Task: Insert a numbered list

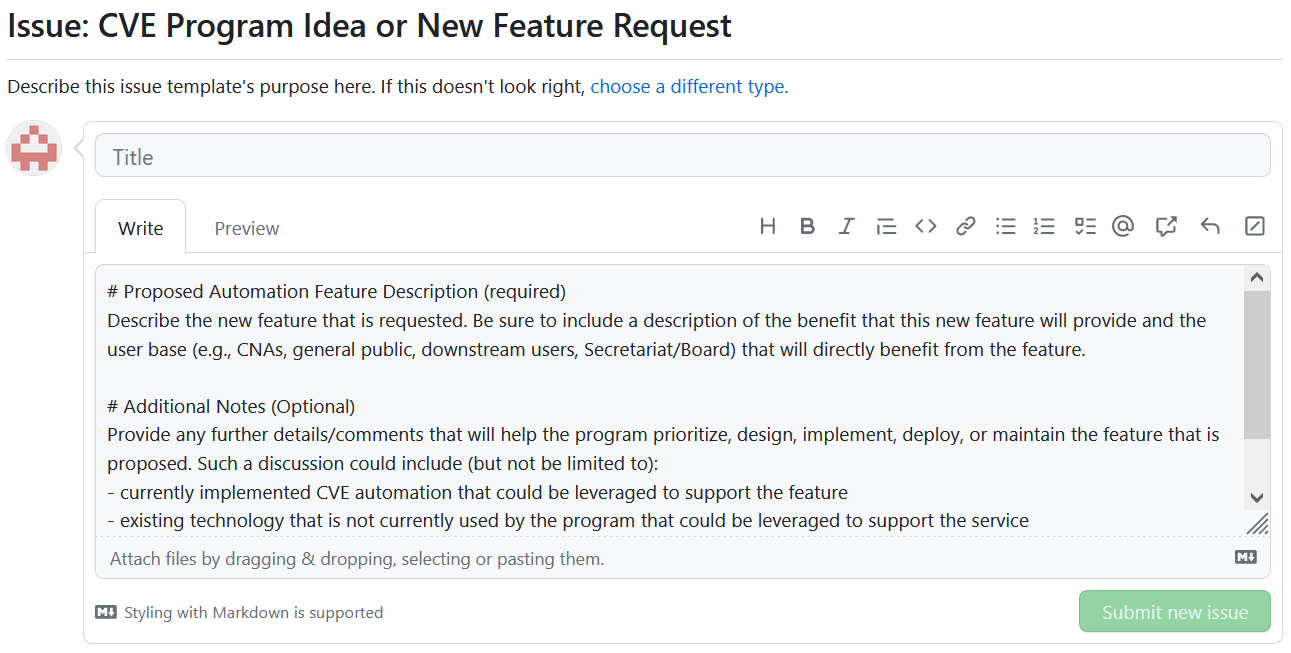Action: (1044, 226)
